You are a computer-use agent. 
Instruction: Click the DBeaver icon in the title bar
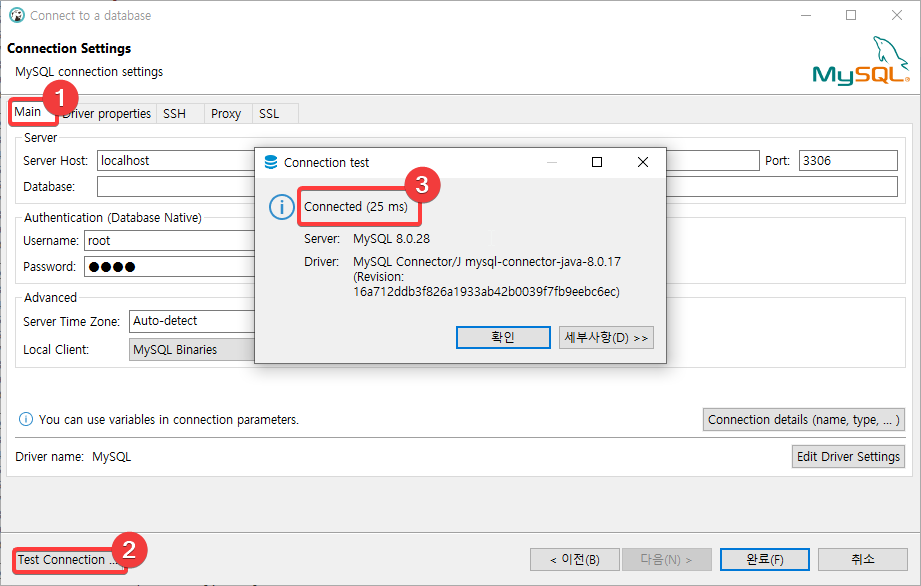[16, 16]
